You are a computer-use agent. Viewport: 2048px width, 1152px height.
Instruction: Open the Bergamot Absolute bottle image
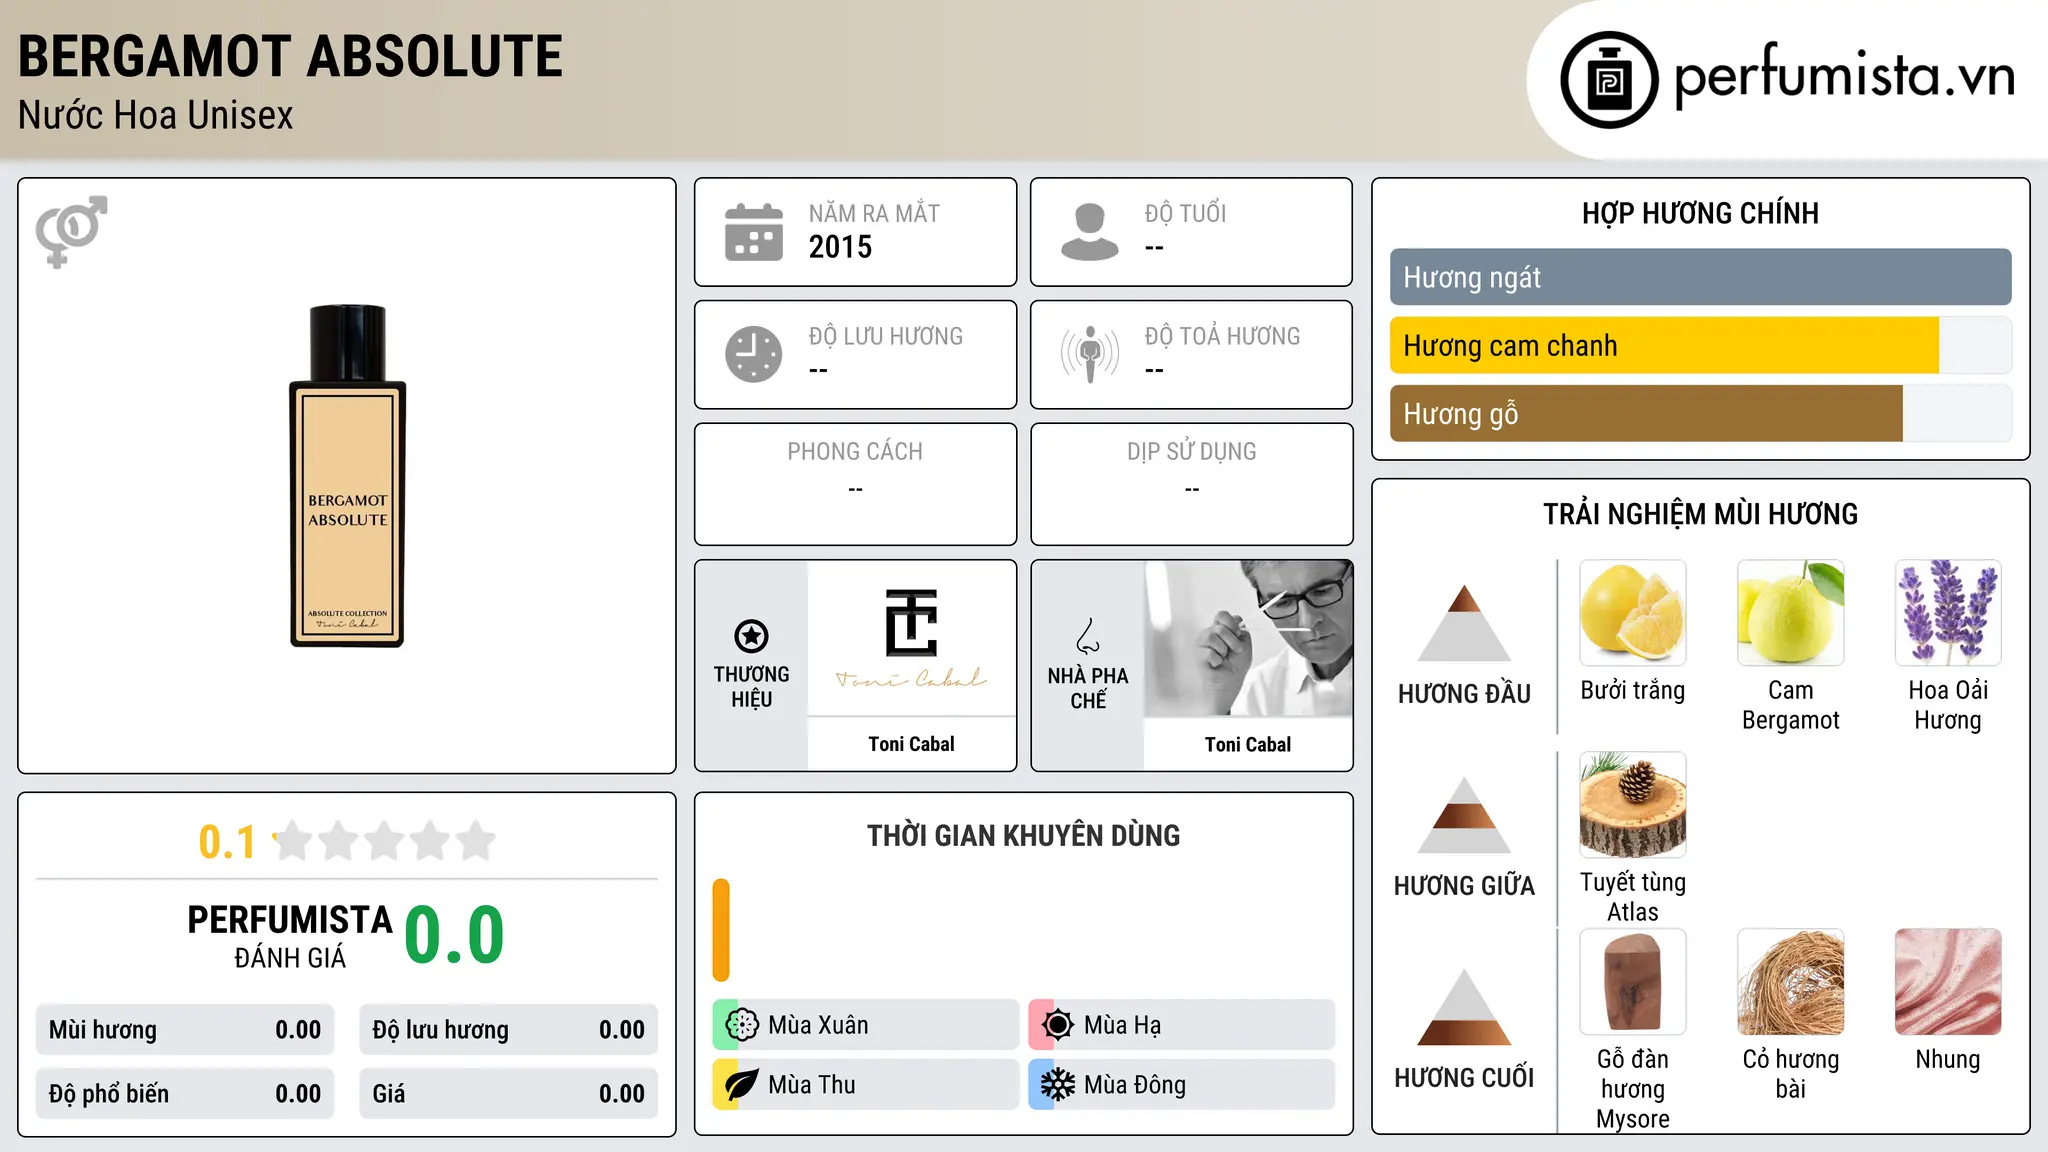pos(347,476)
